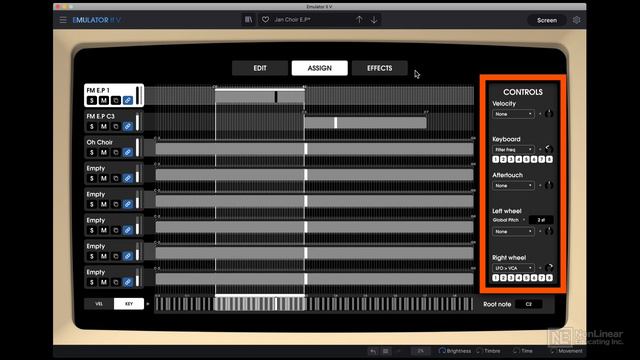This screenshot has width=640, height=360.
Task: Open the Aftertouch destination dropdown
Action: click(513, 186)
